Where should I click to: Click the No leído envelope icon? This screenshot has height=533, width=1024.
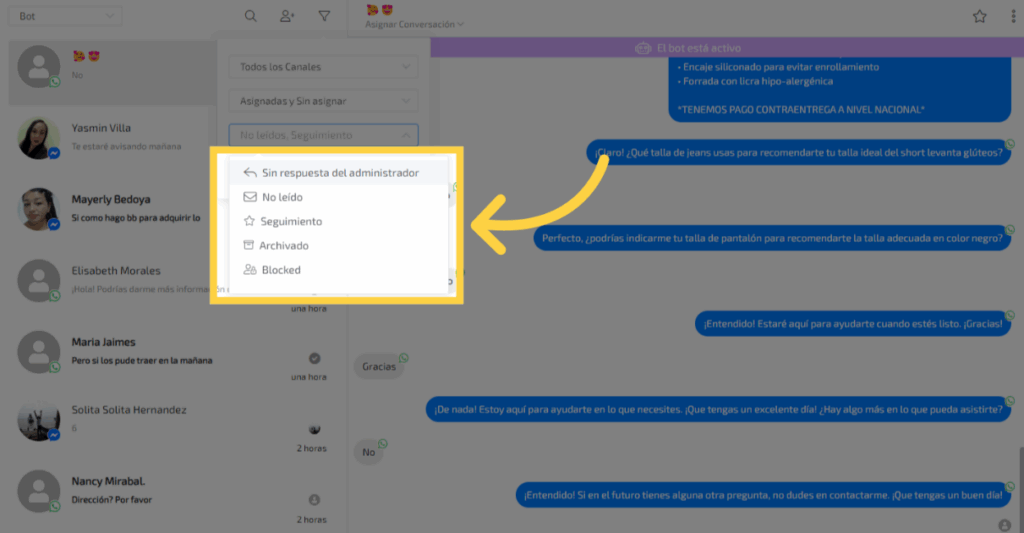pos(250,198)
